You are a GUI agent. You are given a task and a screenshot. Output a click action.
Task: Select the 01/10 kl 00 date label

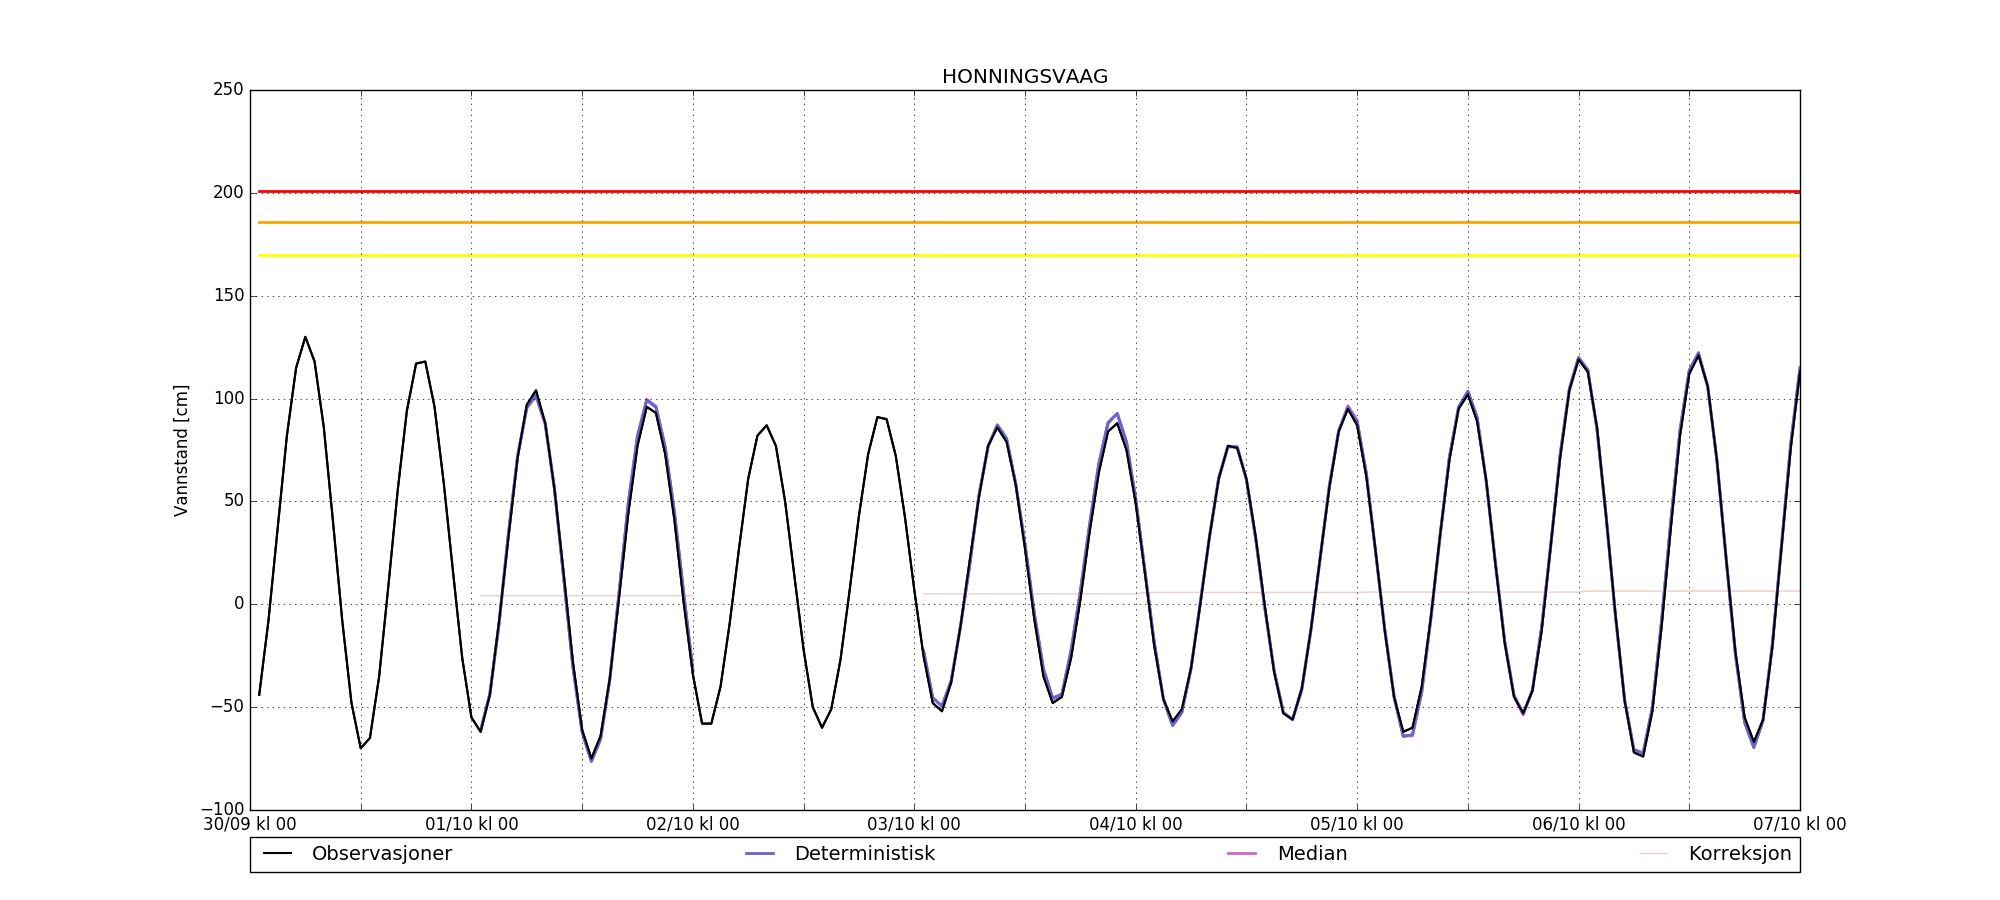click(x=471, y=825)
